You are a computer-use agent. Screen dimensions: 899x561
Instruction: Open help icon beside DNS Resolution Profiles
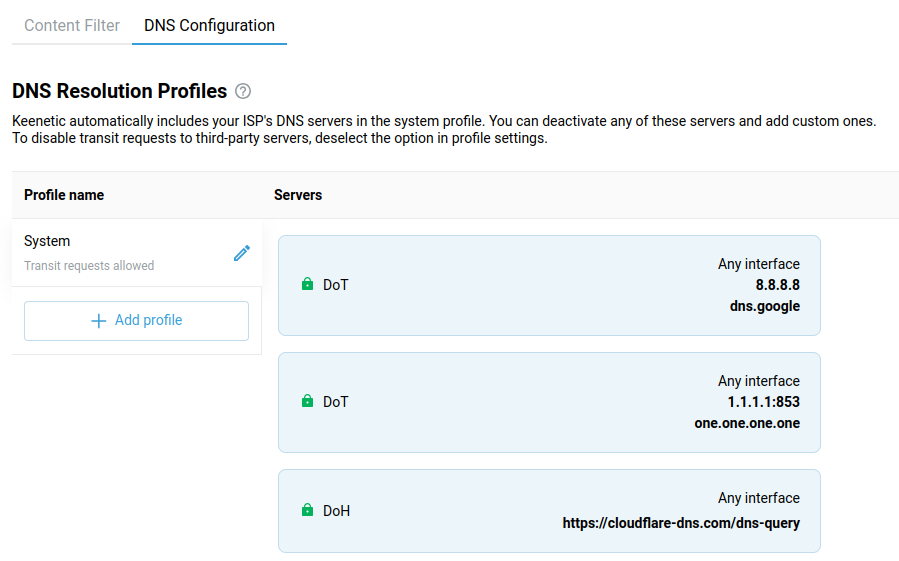point(243,92)
